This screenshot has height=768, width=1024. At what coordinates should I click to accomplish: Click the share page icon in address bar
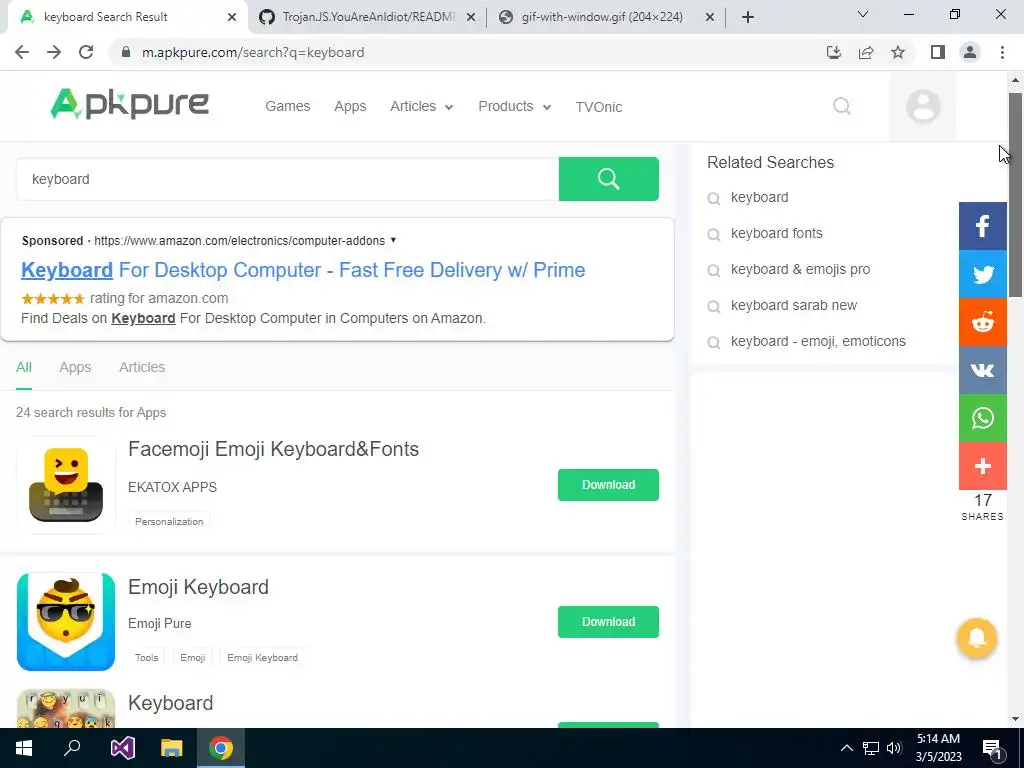click(866, 52)
